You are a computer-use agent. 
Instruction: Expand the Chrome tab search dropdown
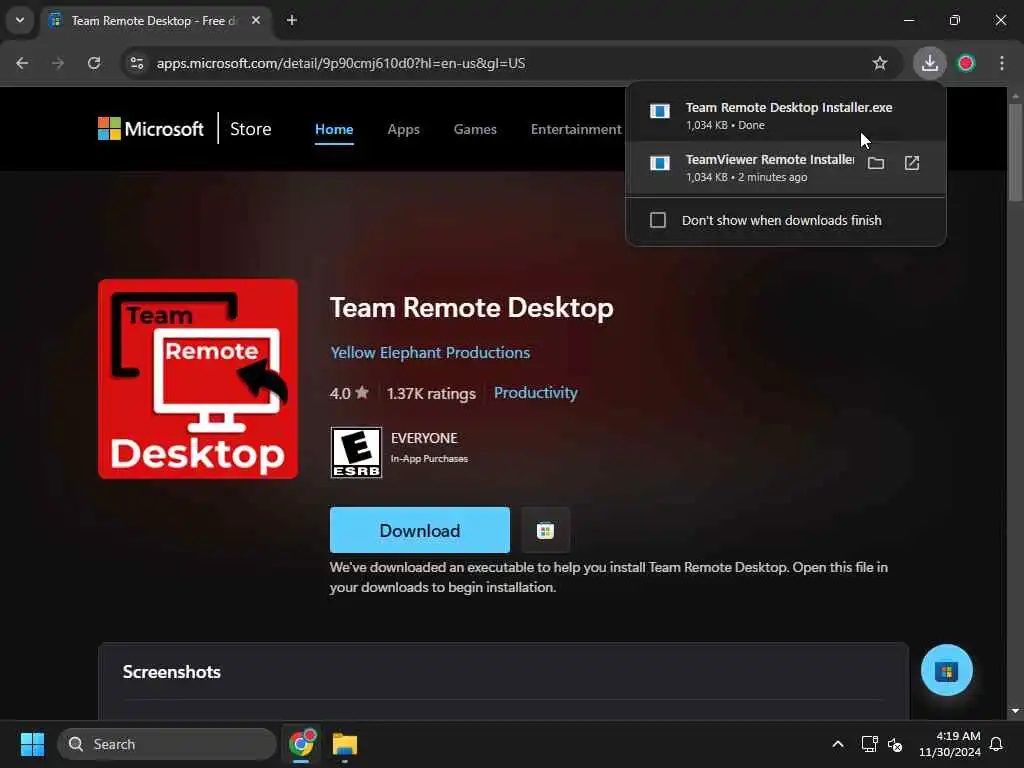[20, 20]
